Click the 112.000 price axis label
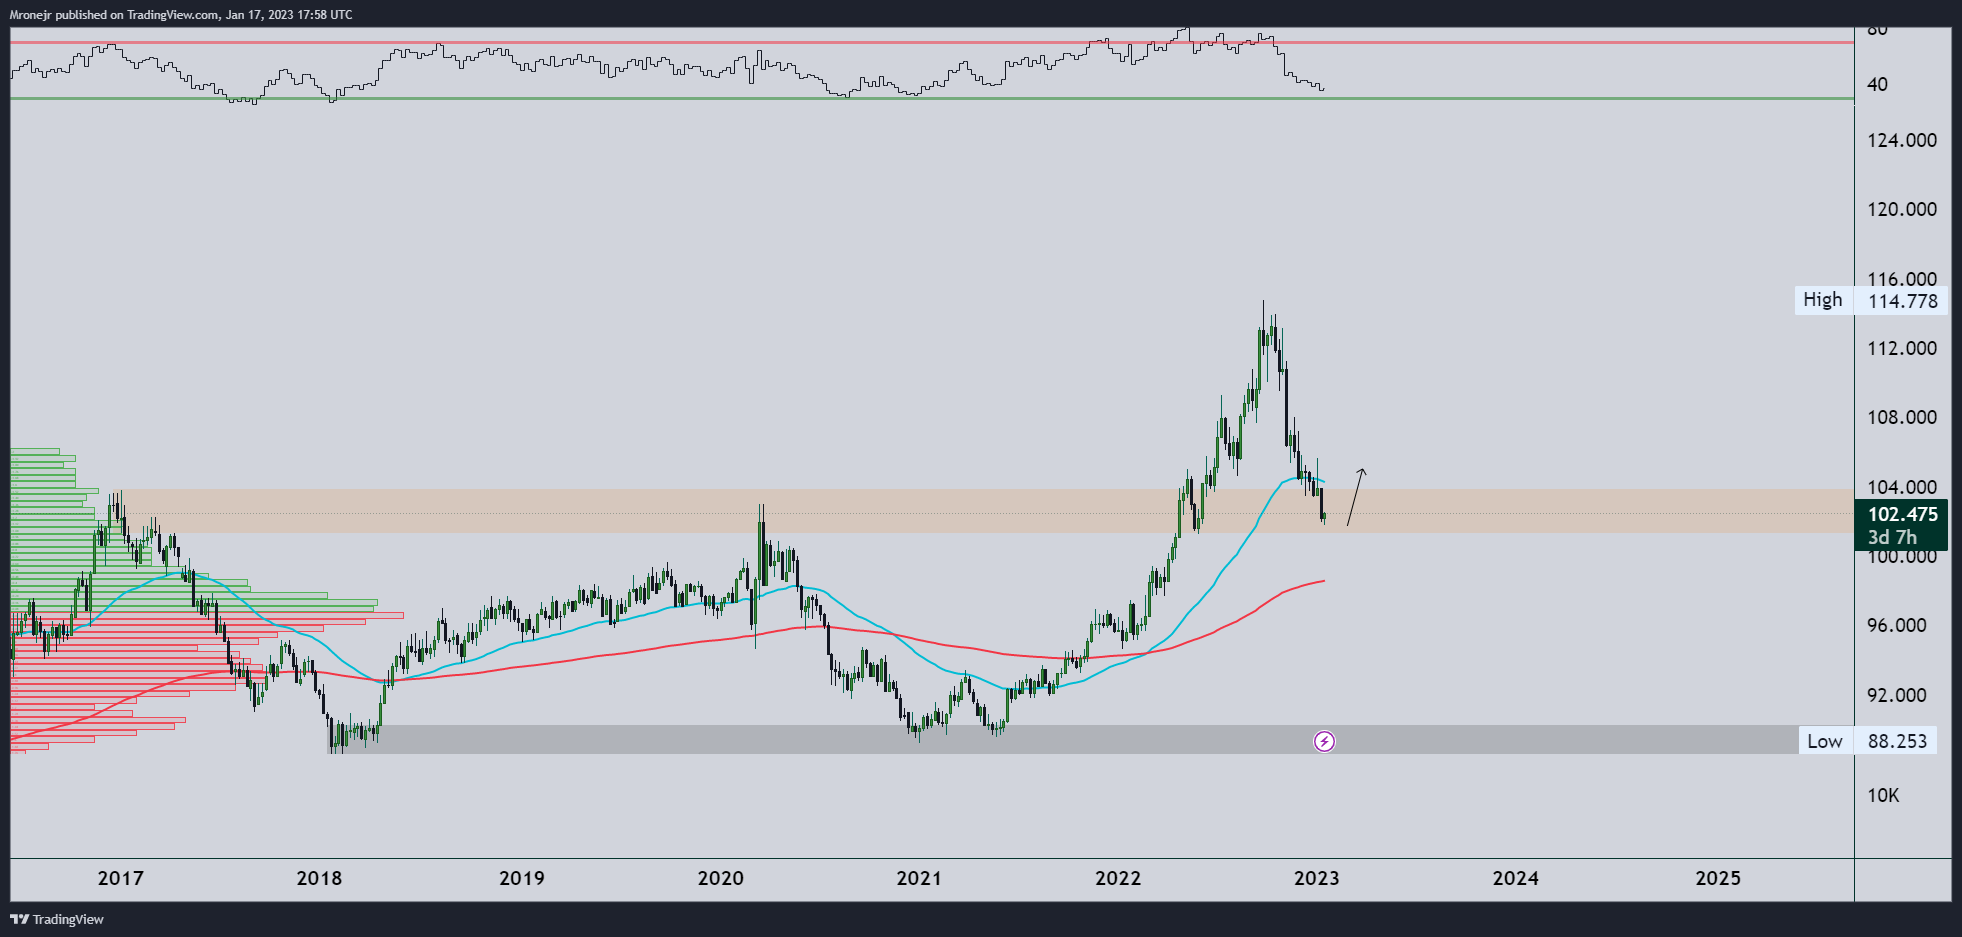Viewport: 1962px width, 937px height. click(x=1902, y=348)
